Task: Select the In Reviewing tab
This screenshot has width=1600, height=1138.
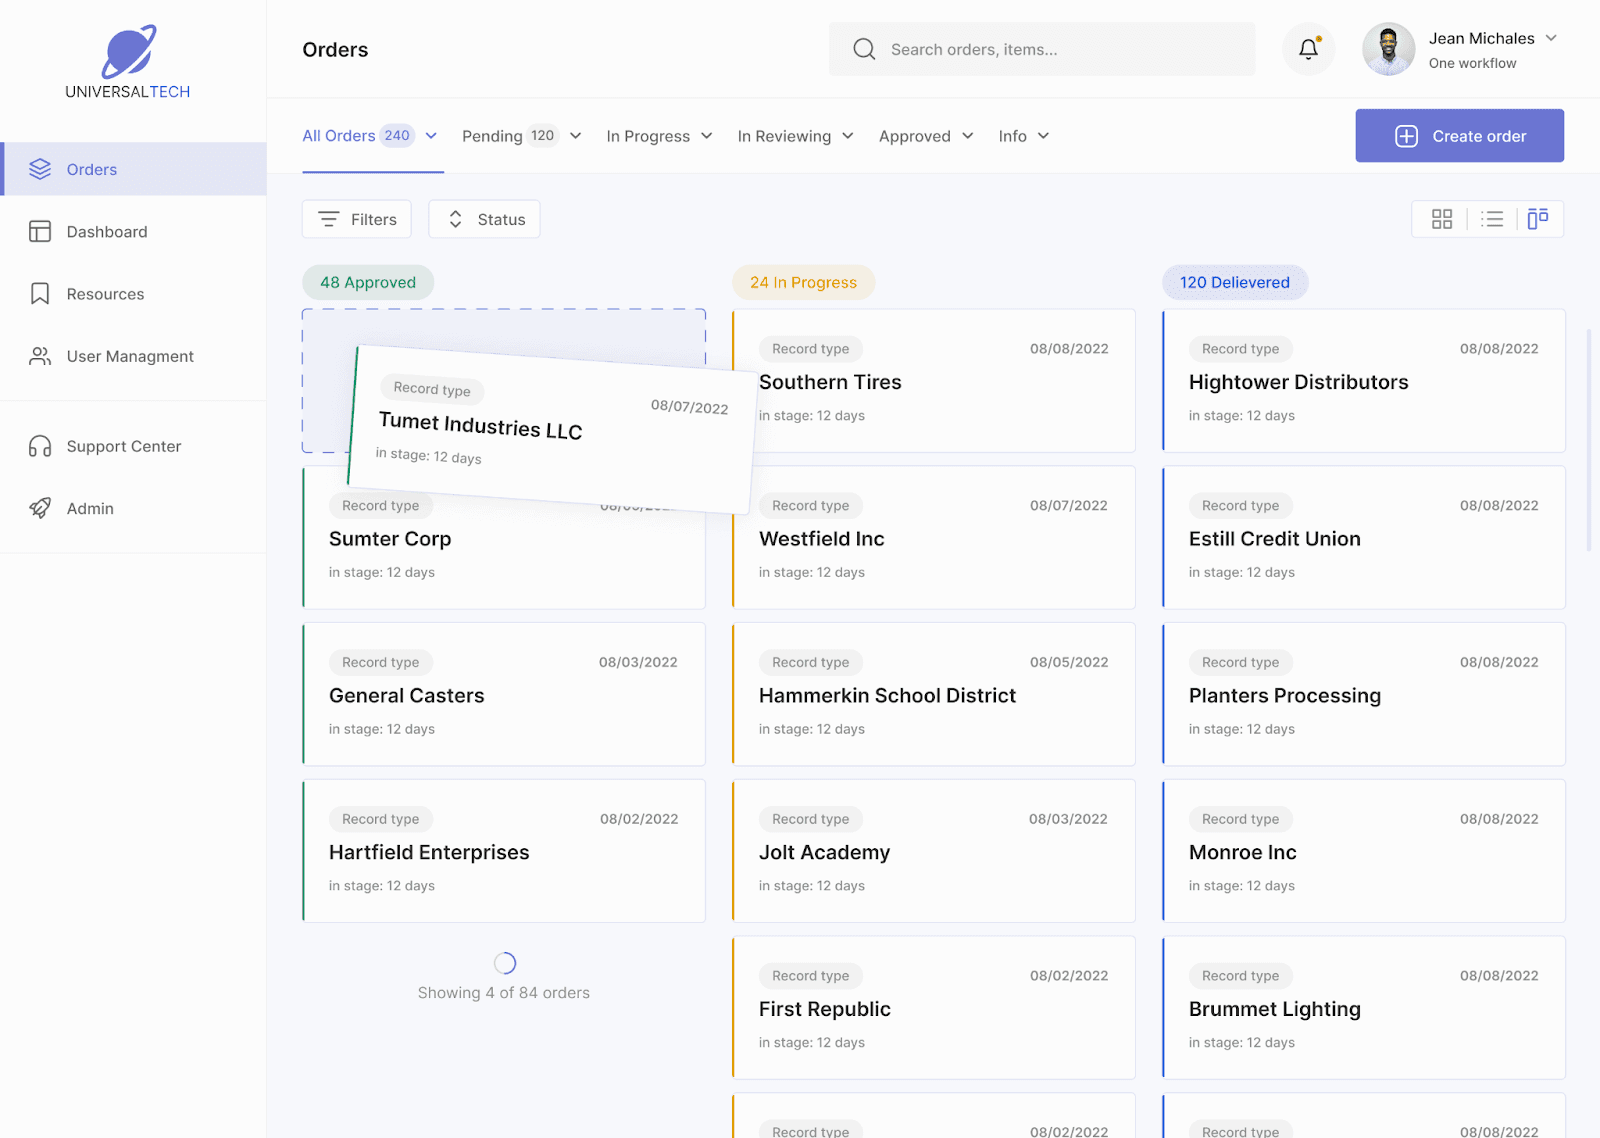Action: [796, 136]
